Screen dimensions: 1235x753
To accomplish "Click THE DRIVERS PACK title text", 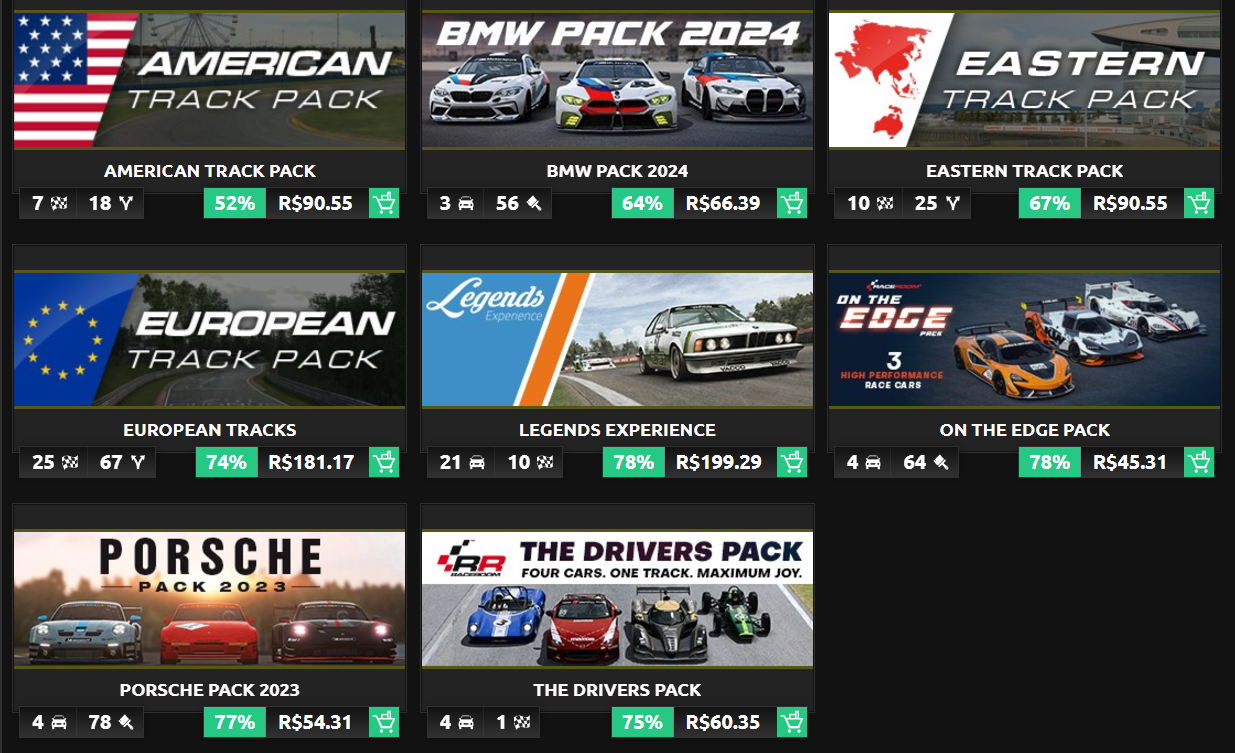I will (x=617, y=690).
